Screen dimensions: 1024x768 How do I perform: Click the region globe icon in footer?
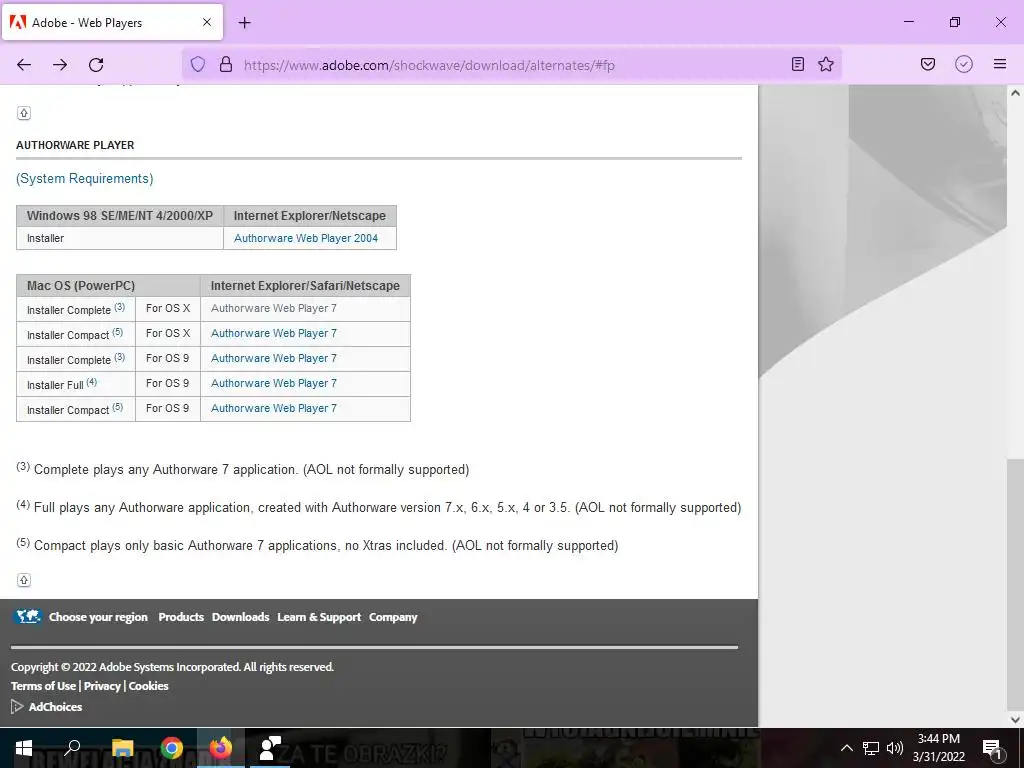pyautogui.click(x=28, y=616)
